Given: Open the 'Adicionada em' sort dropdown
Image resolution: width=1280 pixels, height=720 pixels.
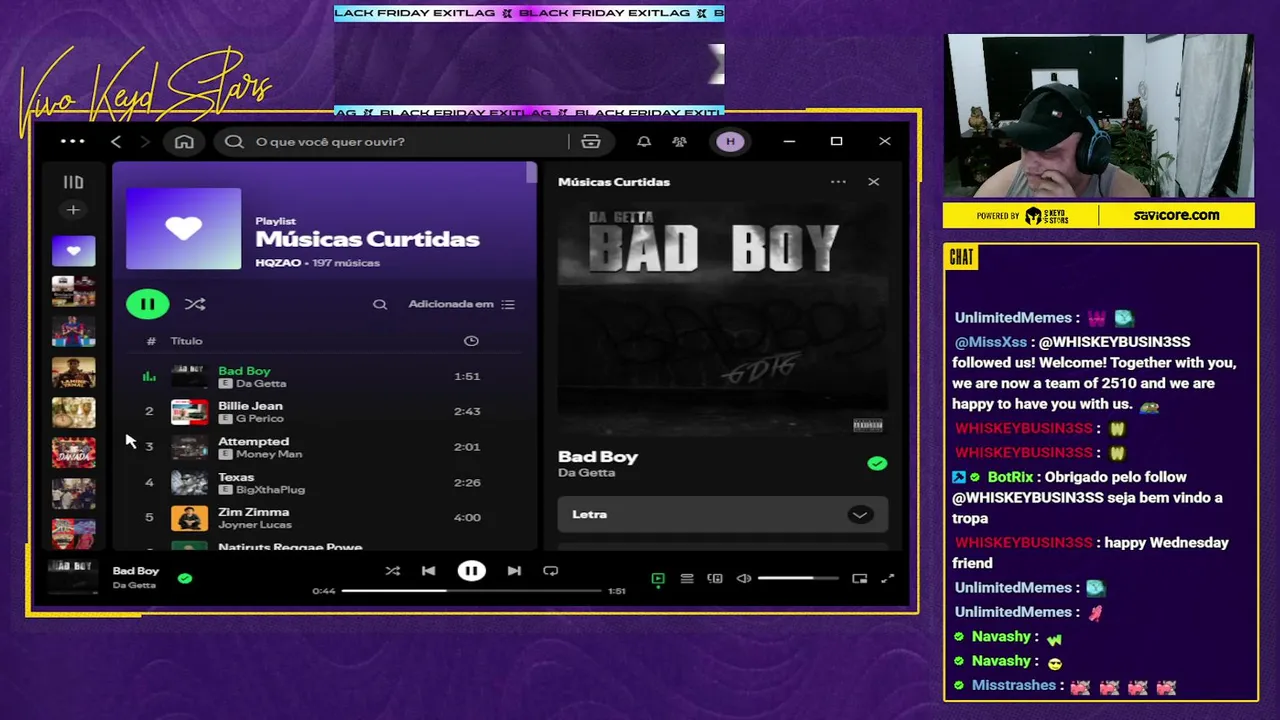Looking at the screenshot, I should click(461, 304).
